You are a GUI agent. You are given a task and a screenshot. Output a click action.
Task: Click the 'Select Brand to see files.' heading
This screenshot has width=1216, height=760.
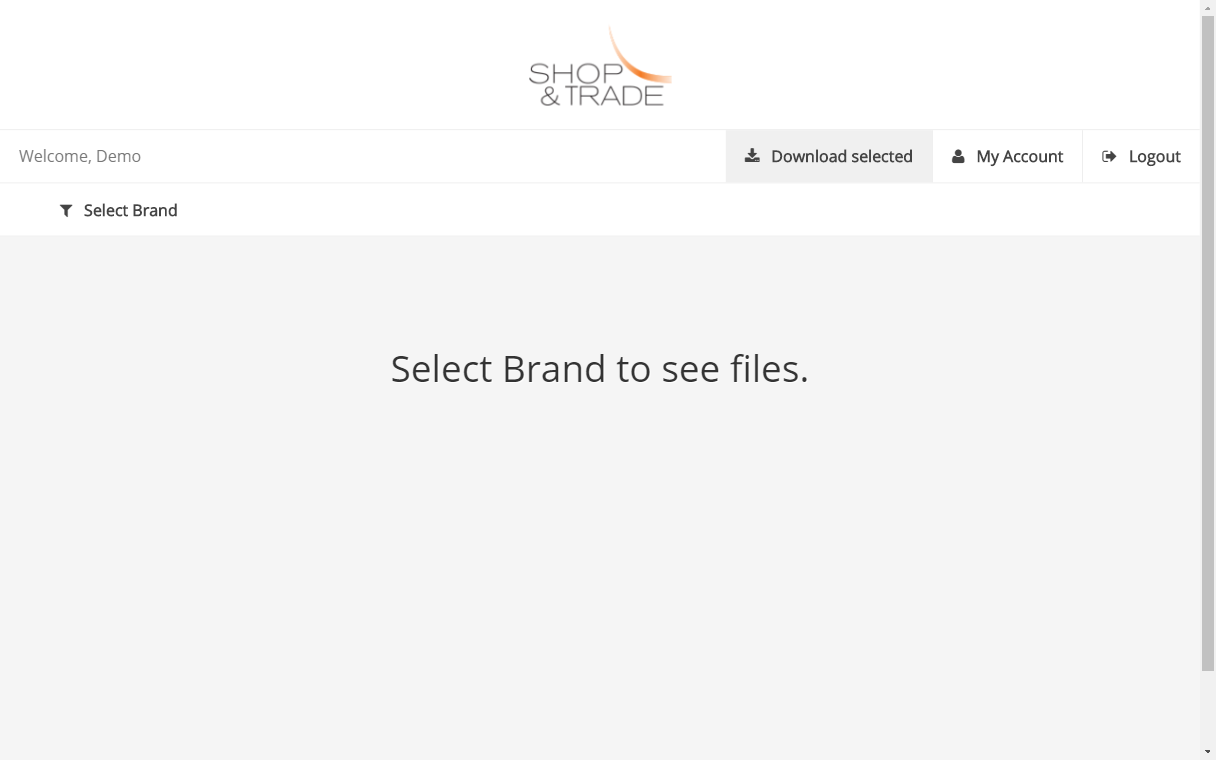tap(599, 369)
